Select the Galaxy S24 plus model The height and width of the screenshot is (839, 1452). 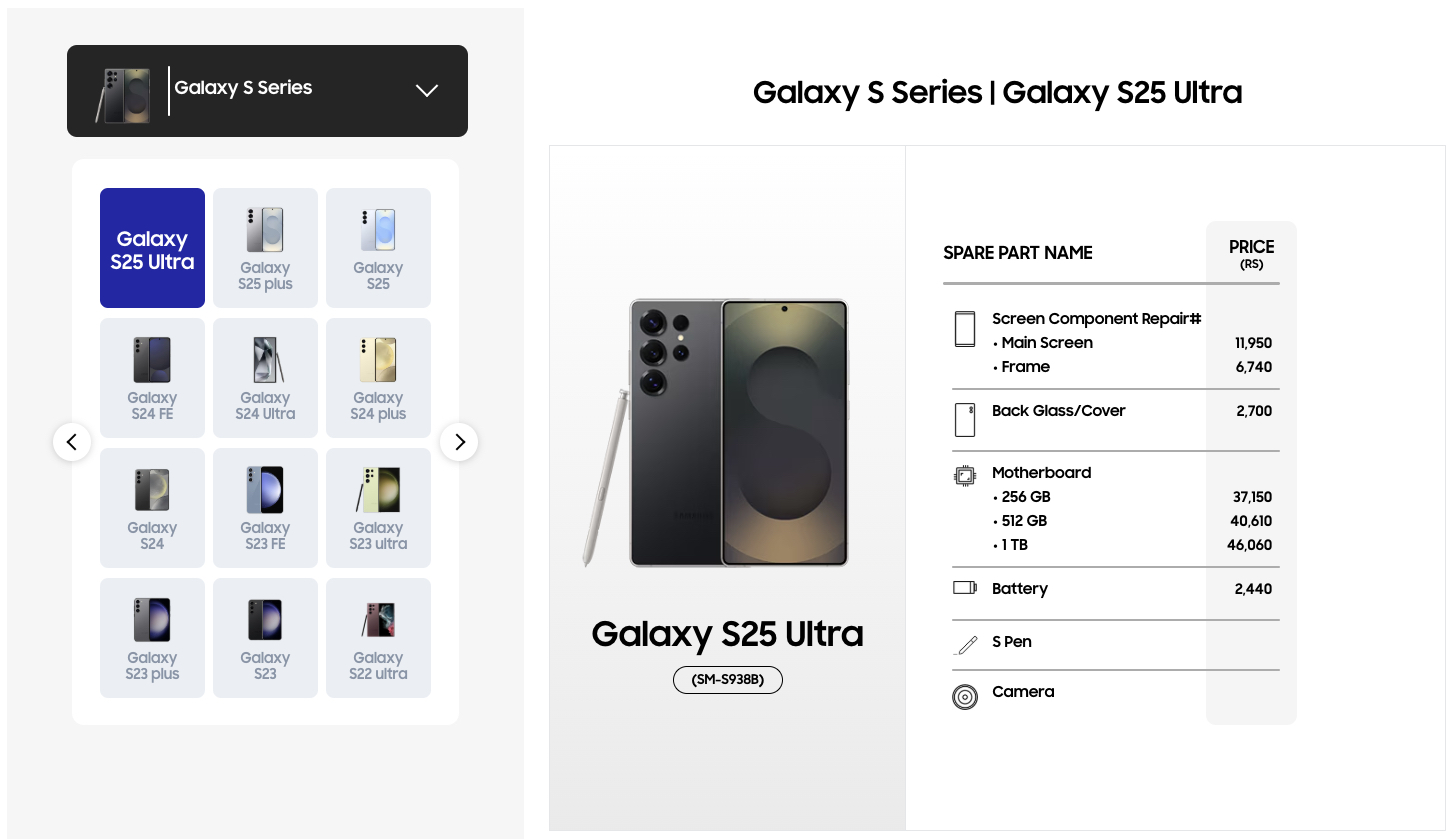[x=378, y=378]
